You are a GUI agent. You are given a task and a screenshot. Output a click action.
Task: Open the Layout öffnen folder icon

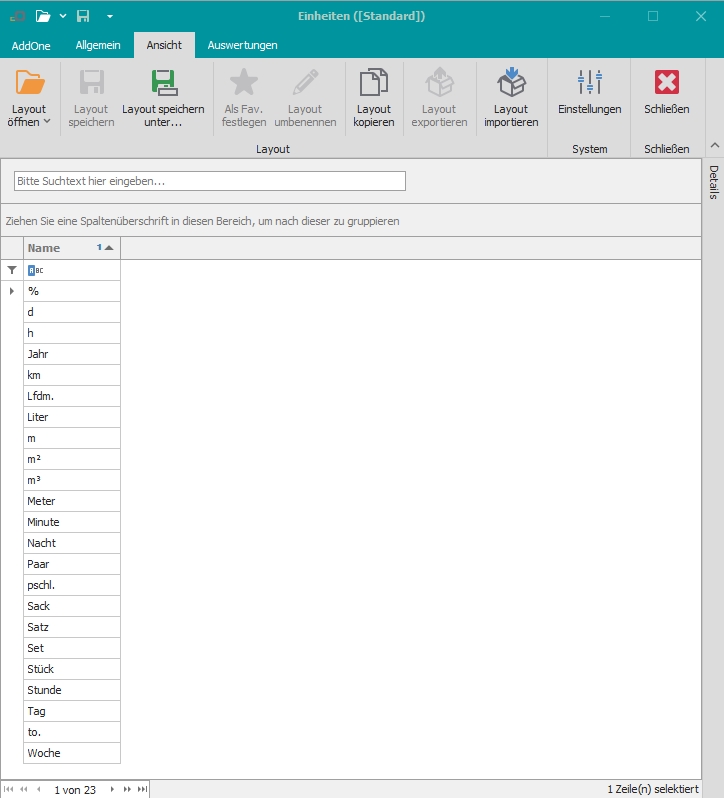pos(30,84)
